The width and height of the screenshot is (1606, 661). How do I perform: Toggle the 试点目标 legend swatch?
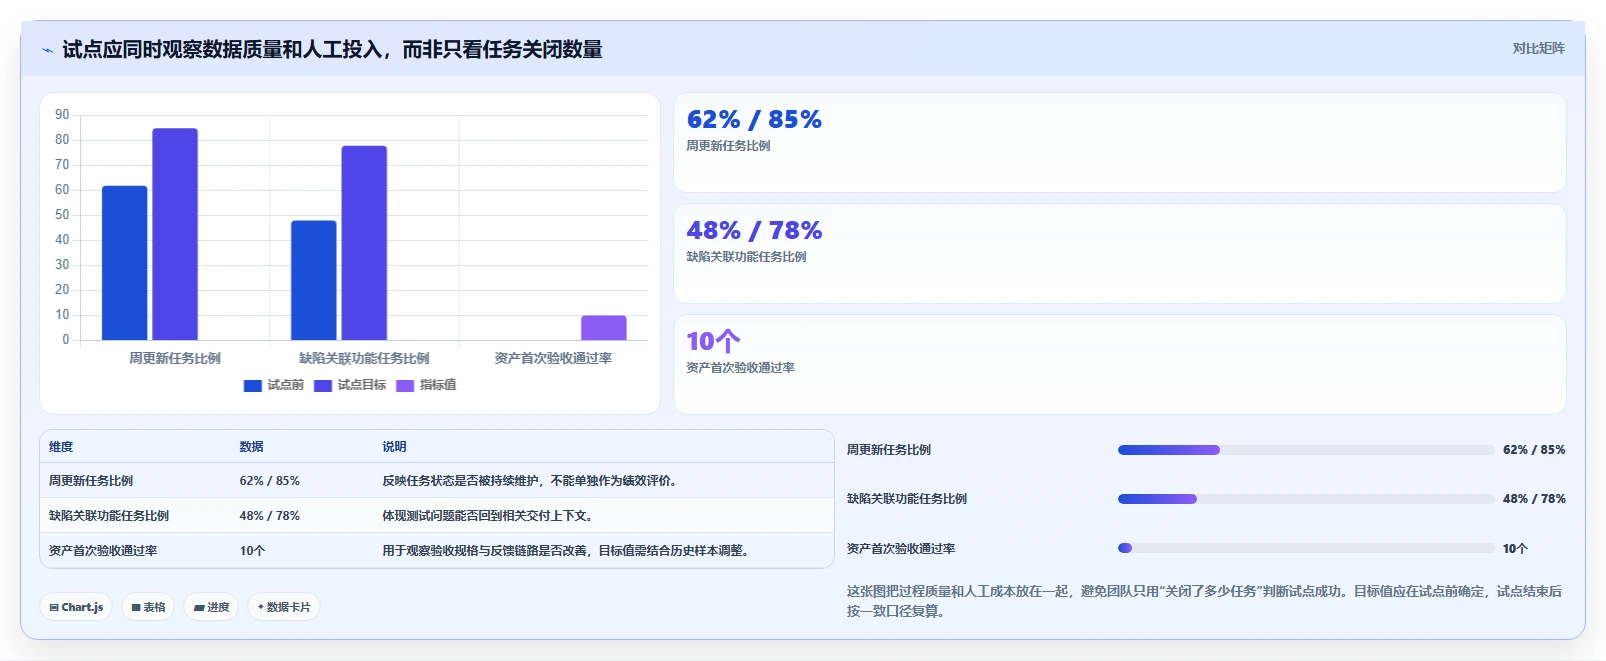click(x=323, y=385)
